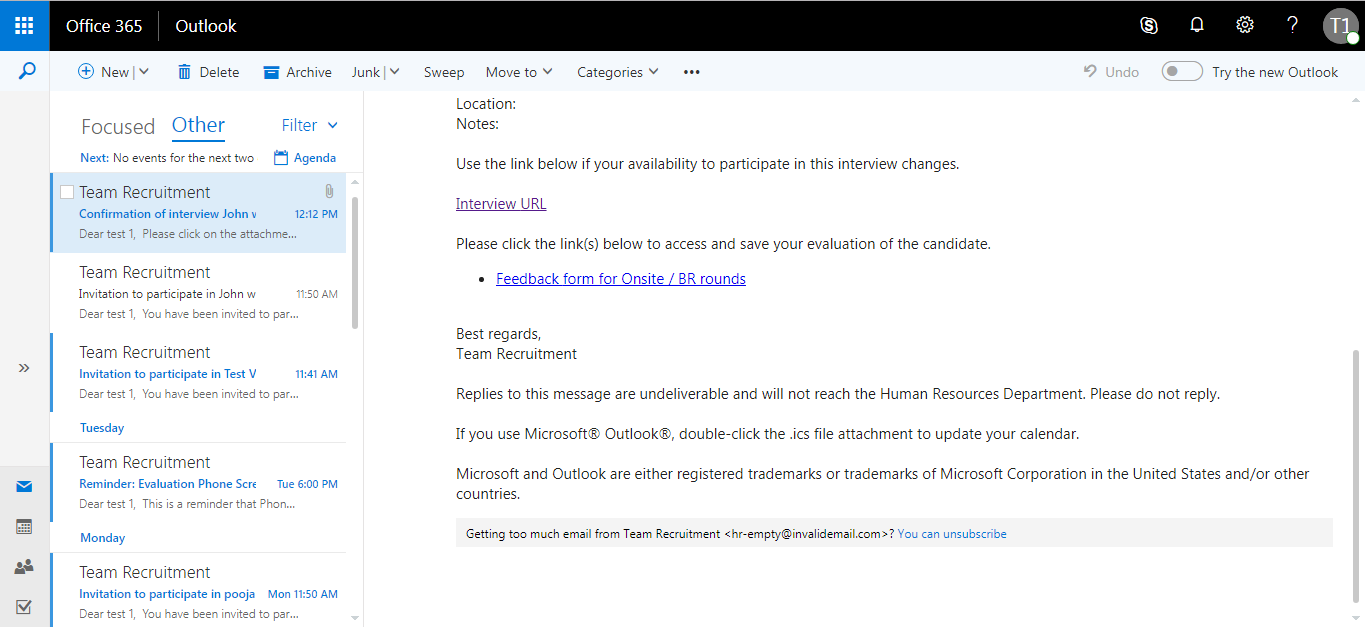Open the Categories dropdown
The width and height of the screenshot is (1365, 627).
pos(618,72)
